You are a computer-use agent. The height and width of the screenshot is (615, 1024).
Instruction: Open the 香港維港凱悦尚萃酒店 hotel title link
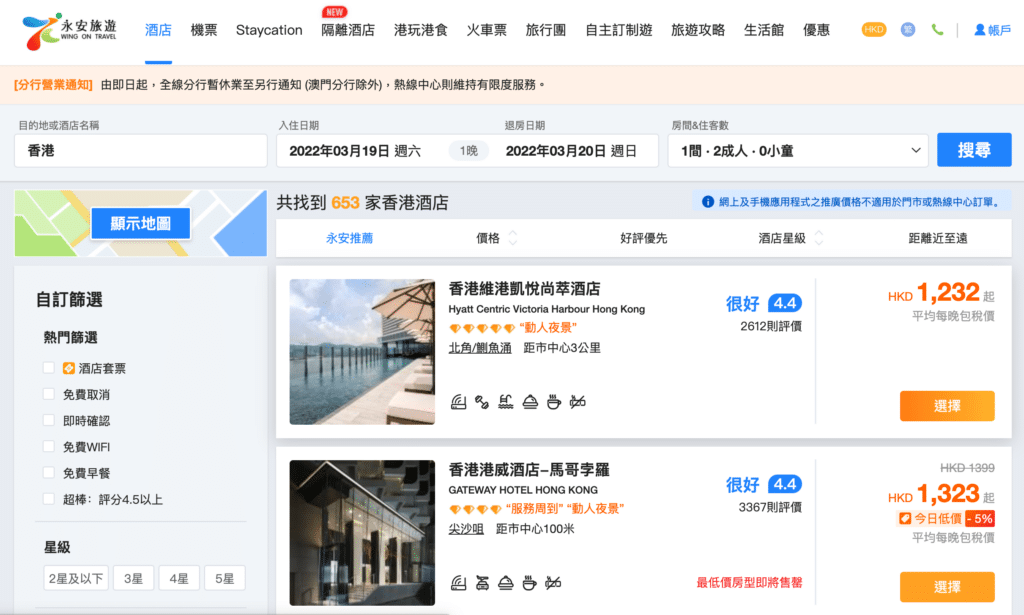(524, 289)
